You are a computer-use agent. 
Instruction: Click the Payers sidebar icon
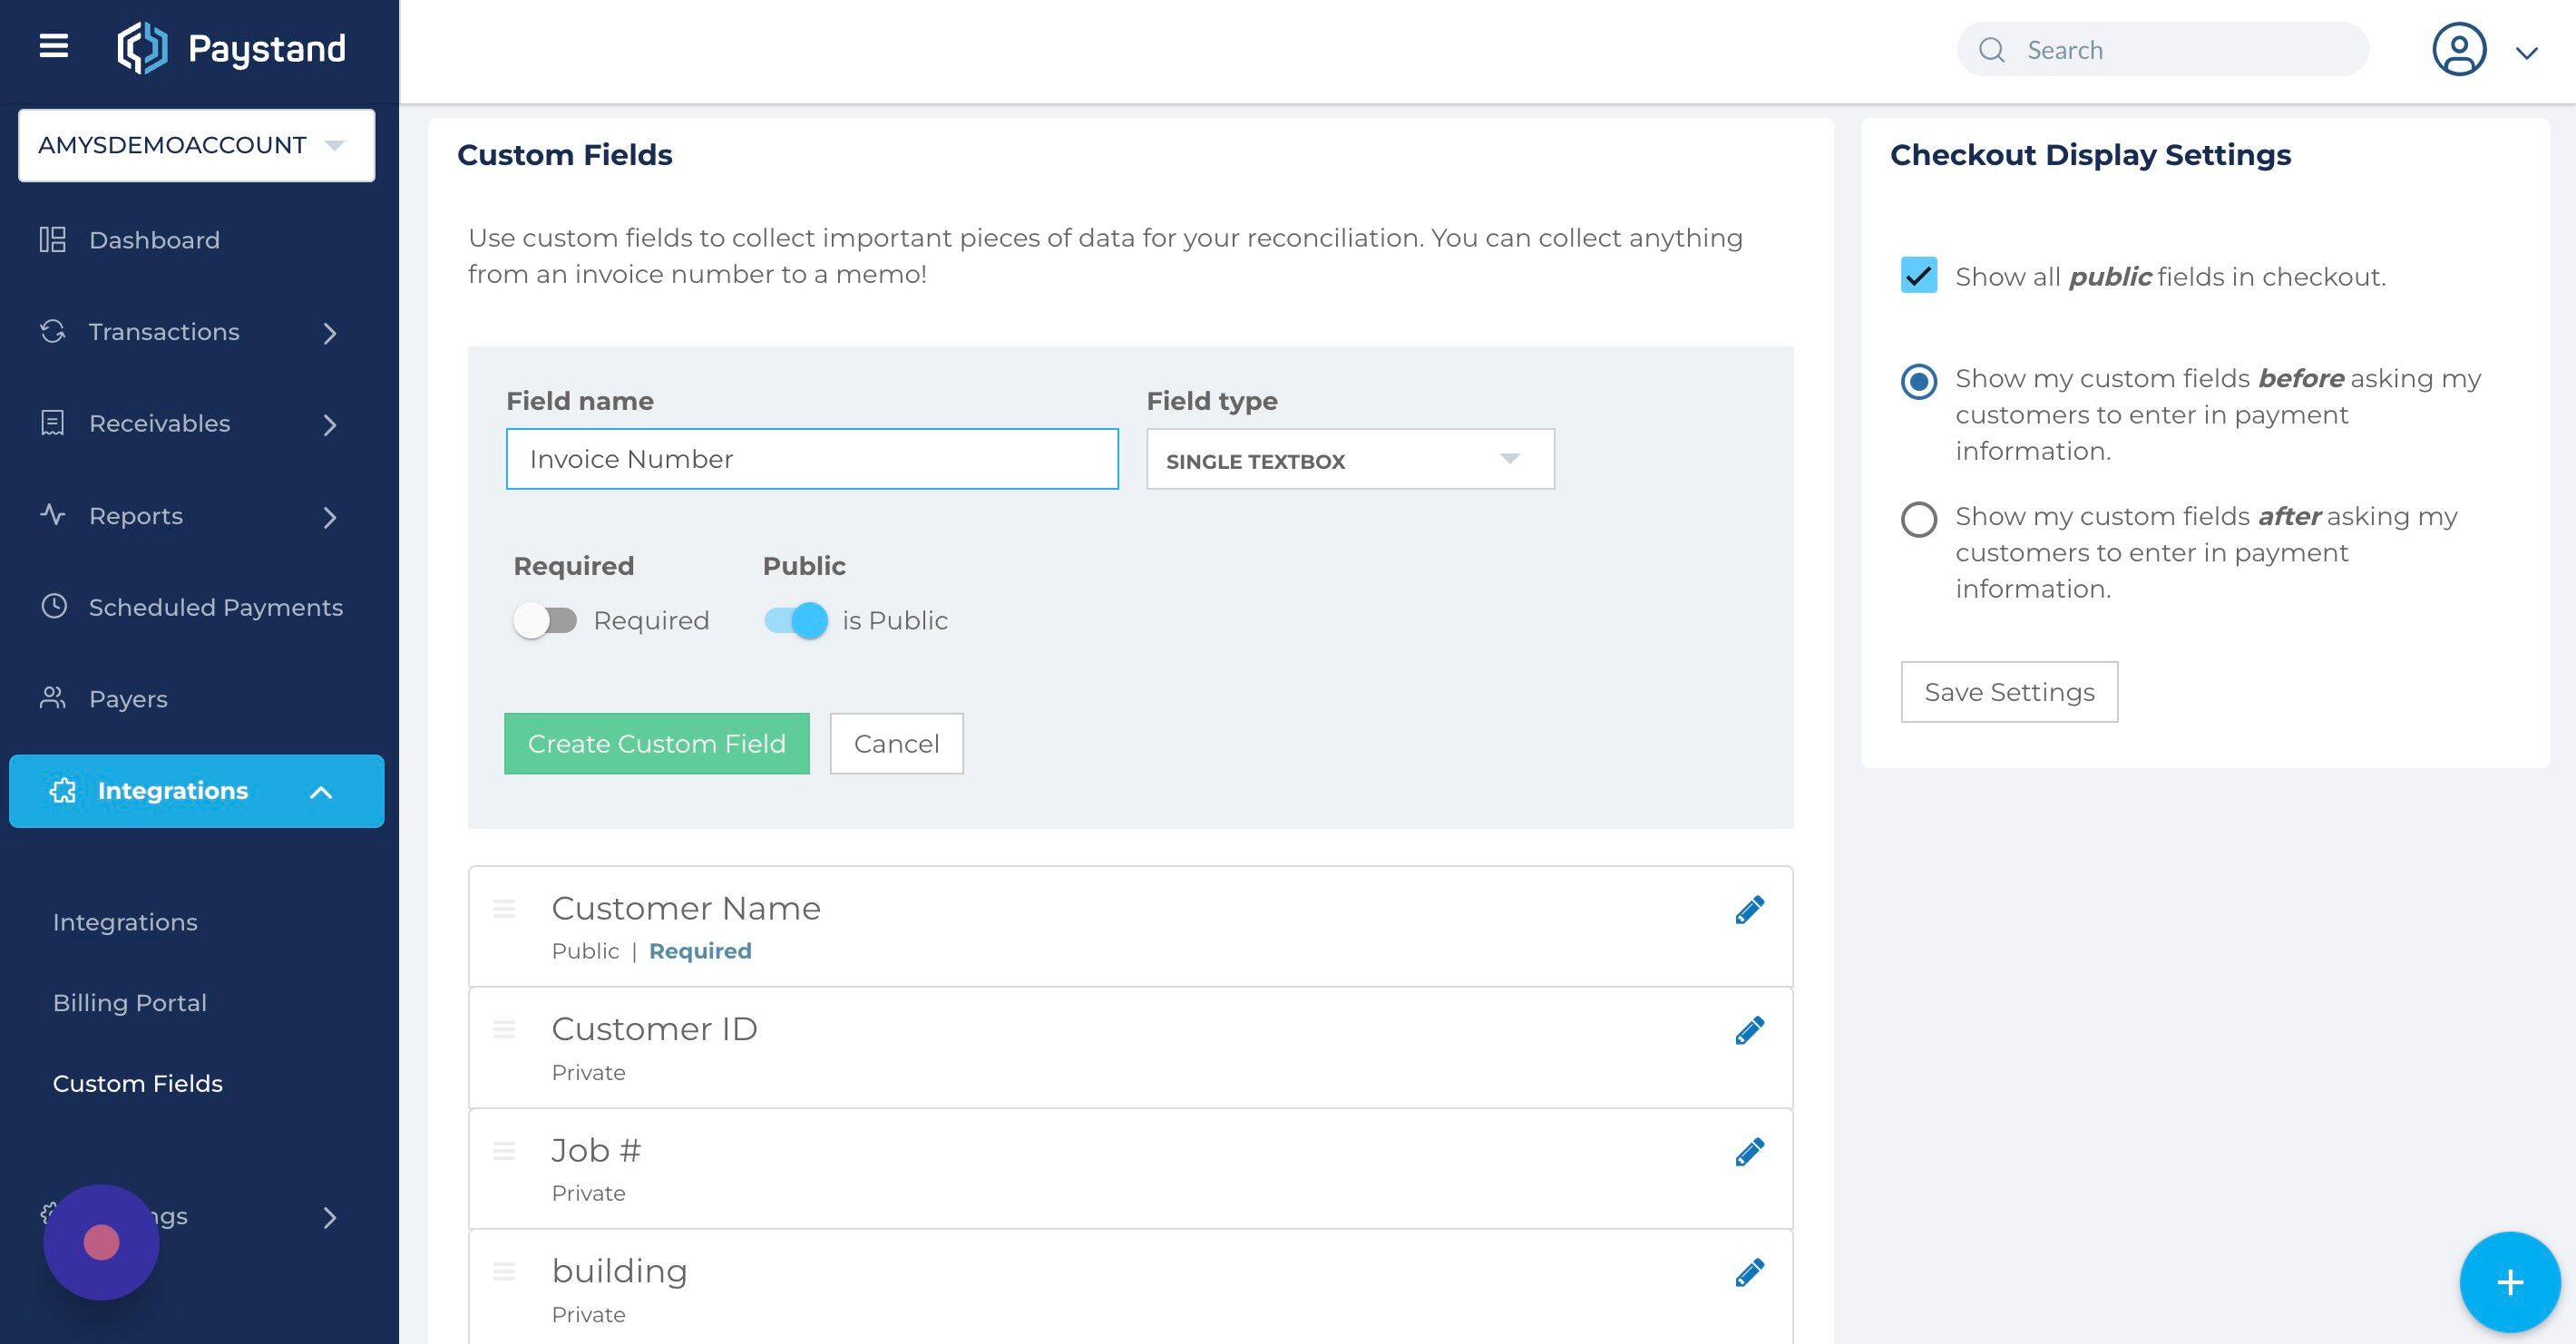coord(54,698)
